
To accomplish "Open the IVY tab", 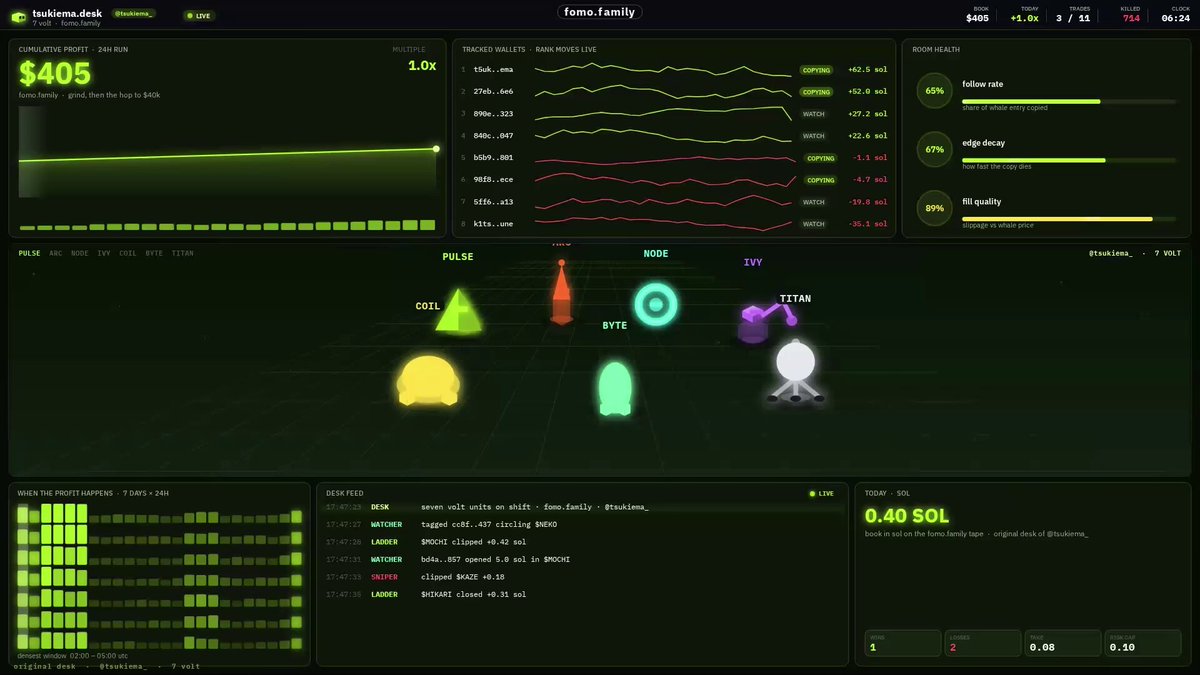I will 104,253.
